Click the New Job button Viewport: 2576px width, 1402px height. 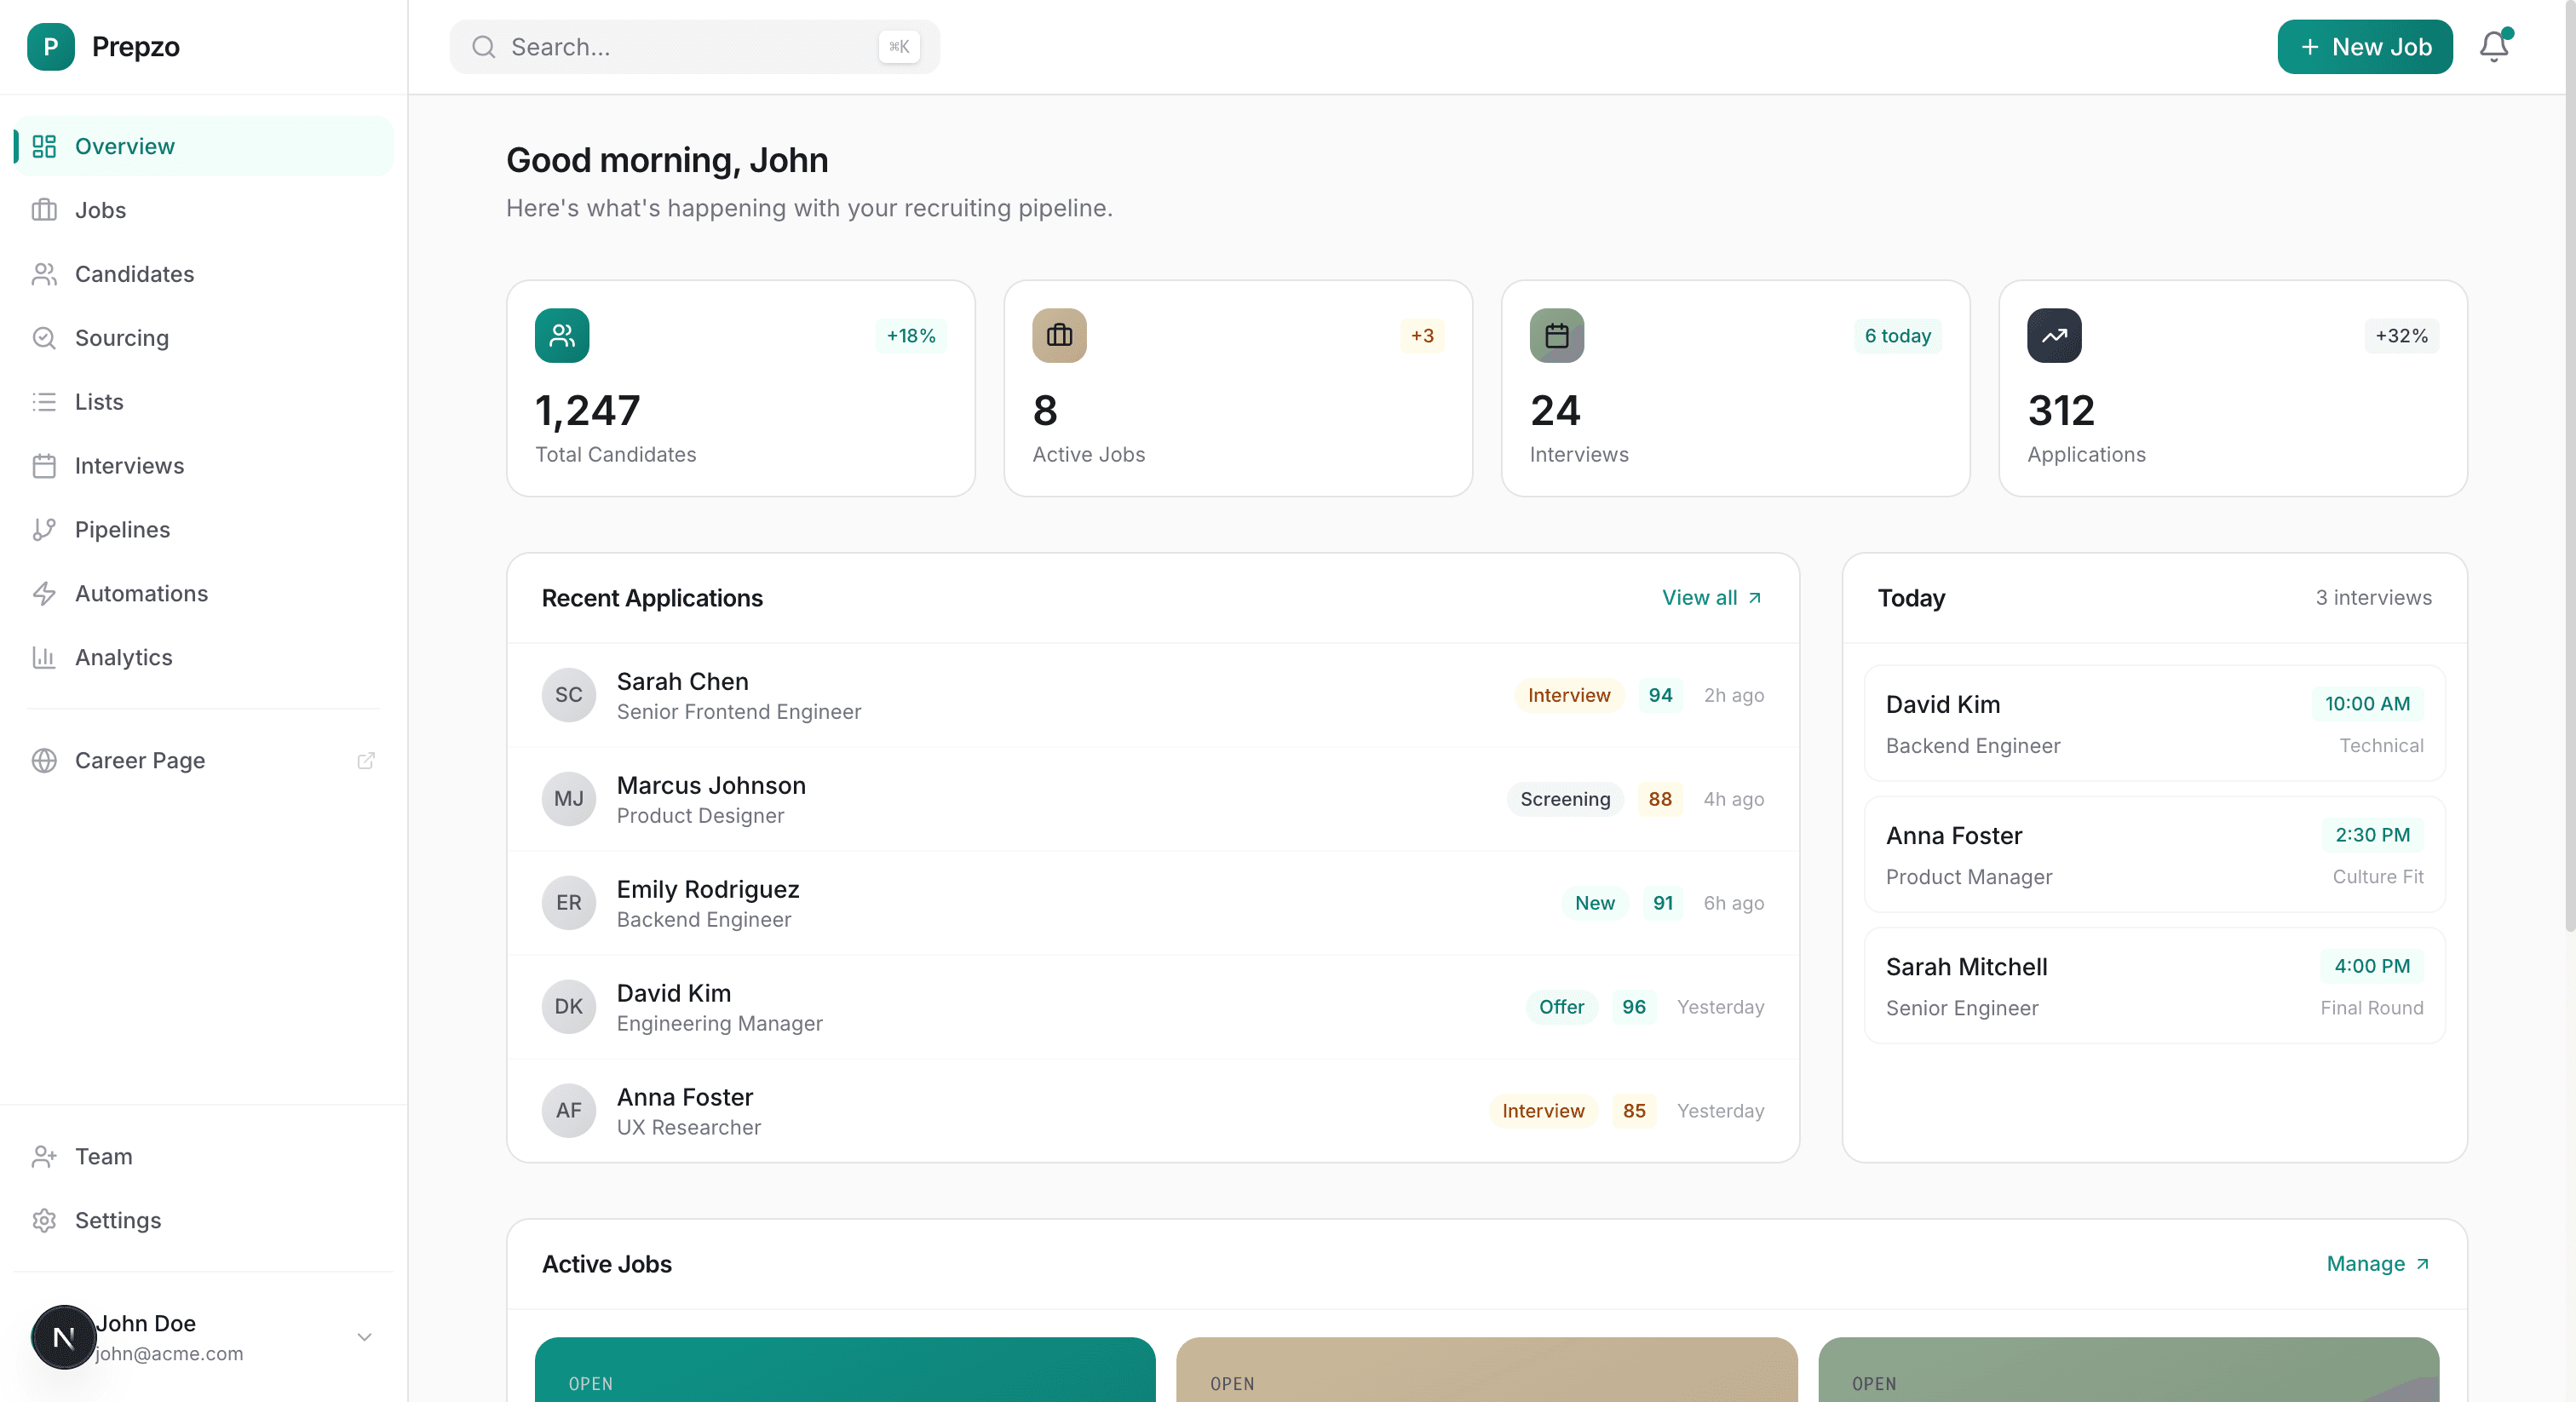[x=2364, y=46]
